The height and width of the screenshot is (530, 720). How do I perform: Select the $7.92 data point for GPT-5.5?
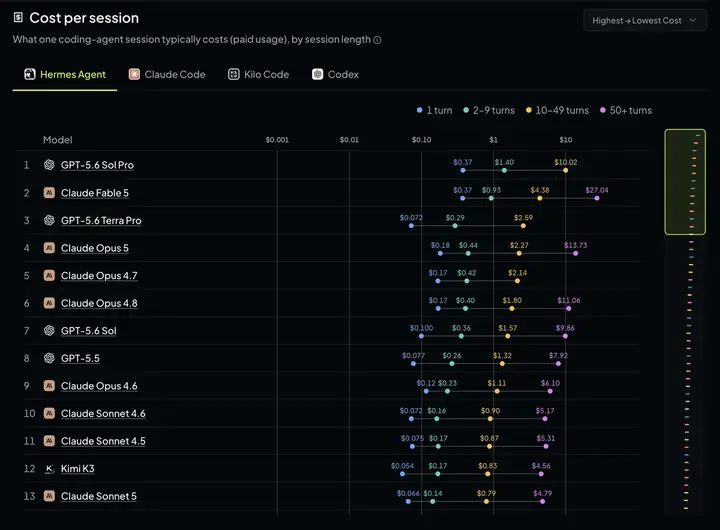tap(558, 363)
